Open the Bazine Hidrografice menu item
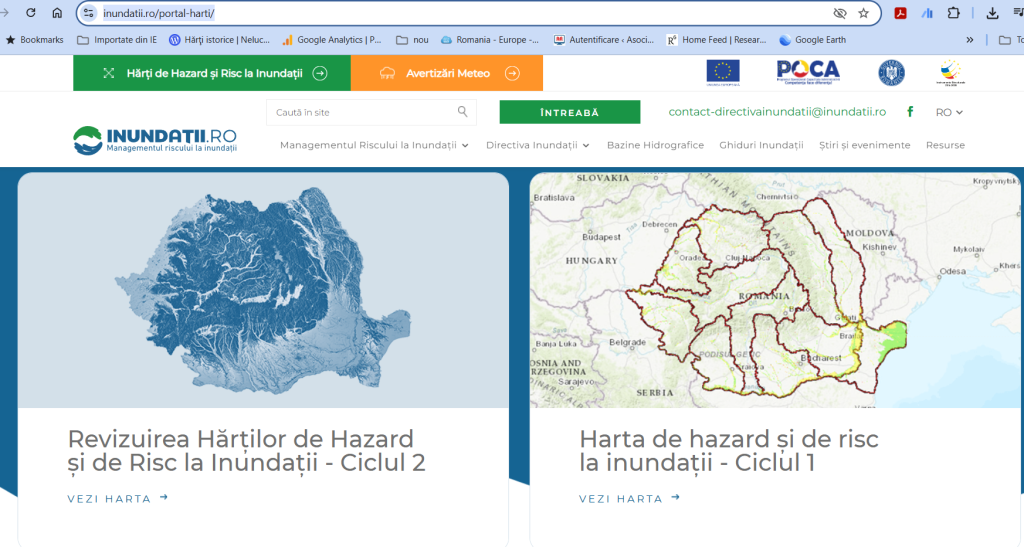 pyautogui.click(x=655, y=145)
